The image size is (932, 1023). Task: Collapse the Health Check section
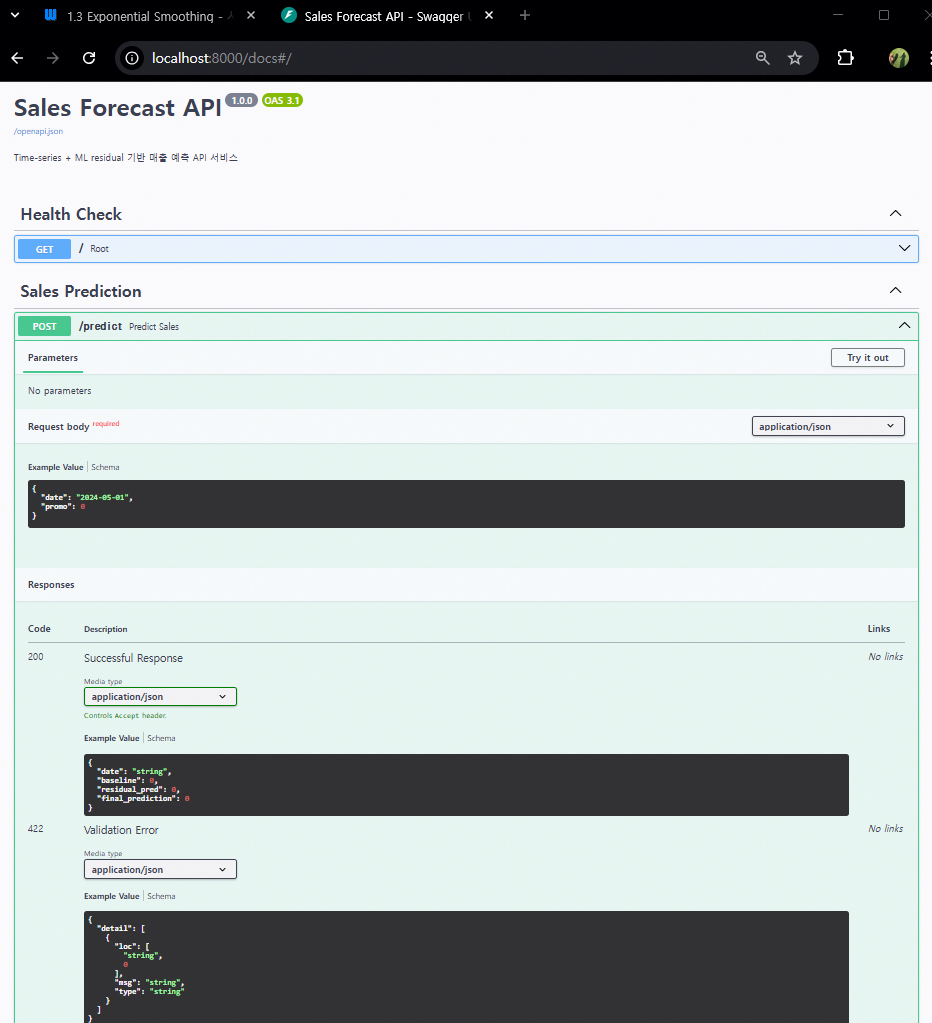pyautogui.click(x=895, y=213)
